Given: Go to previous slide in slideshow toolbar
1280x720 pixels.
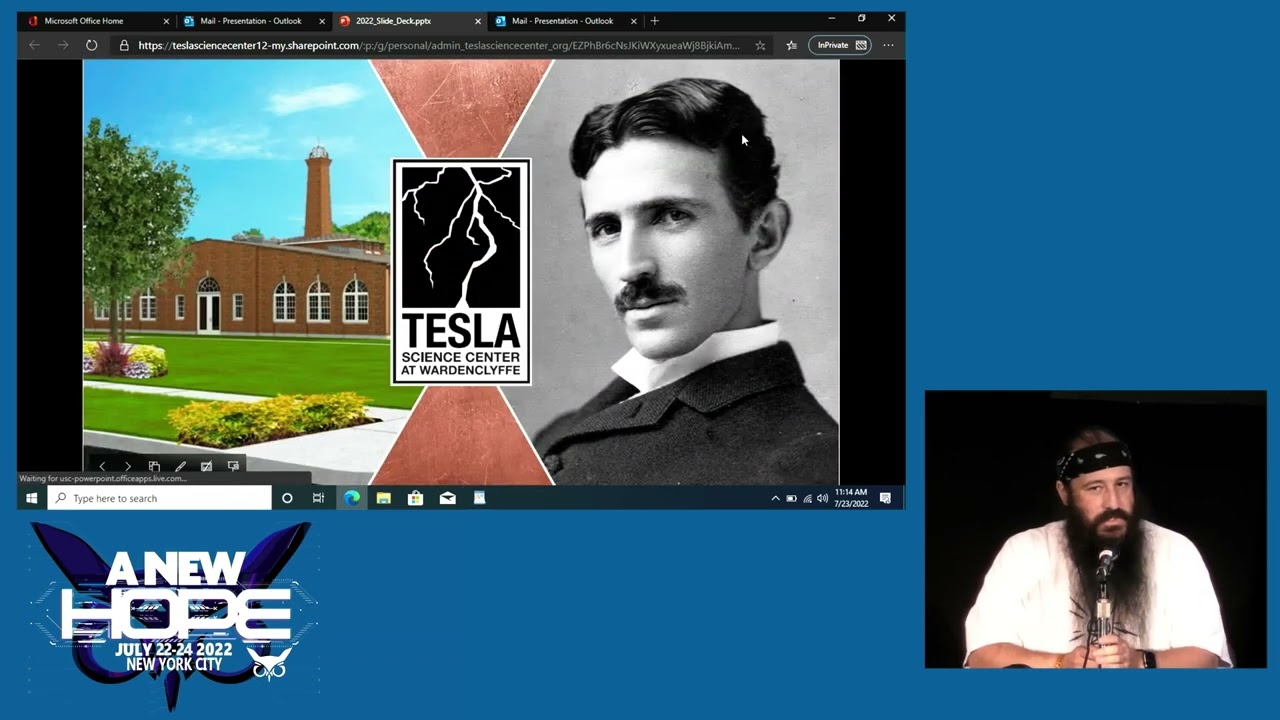Looking at the screenshot, I should point(102,466).
